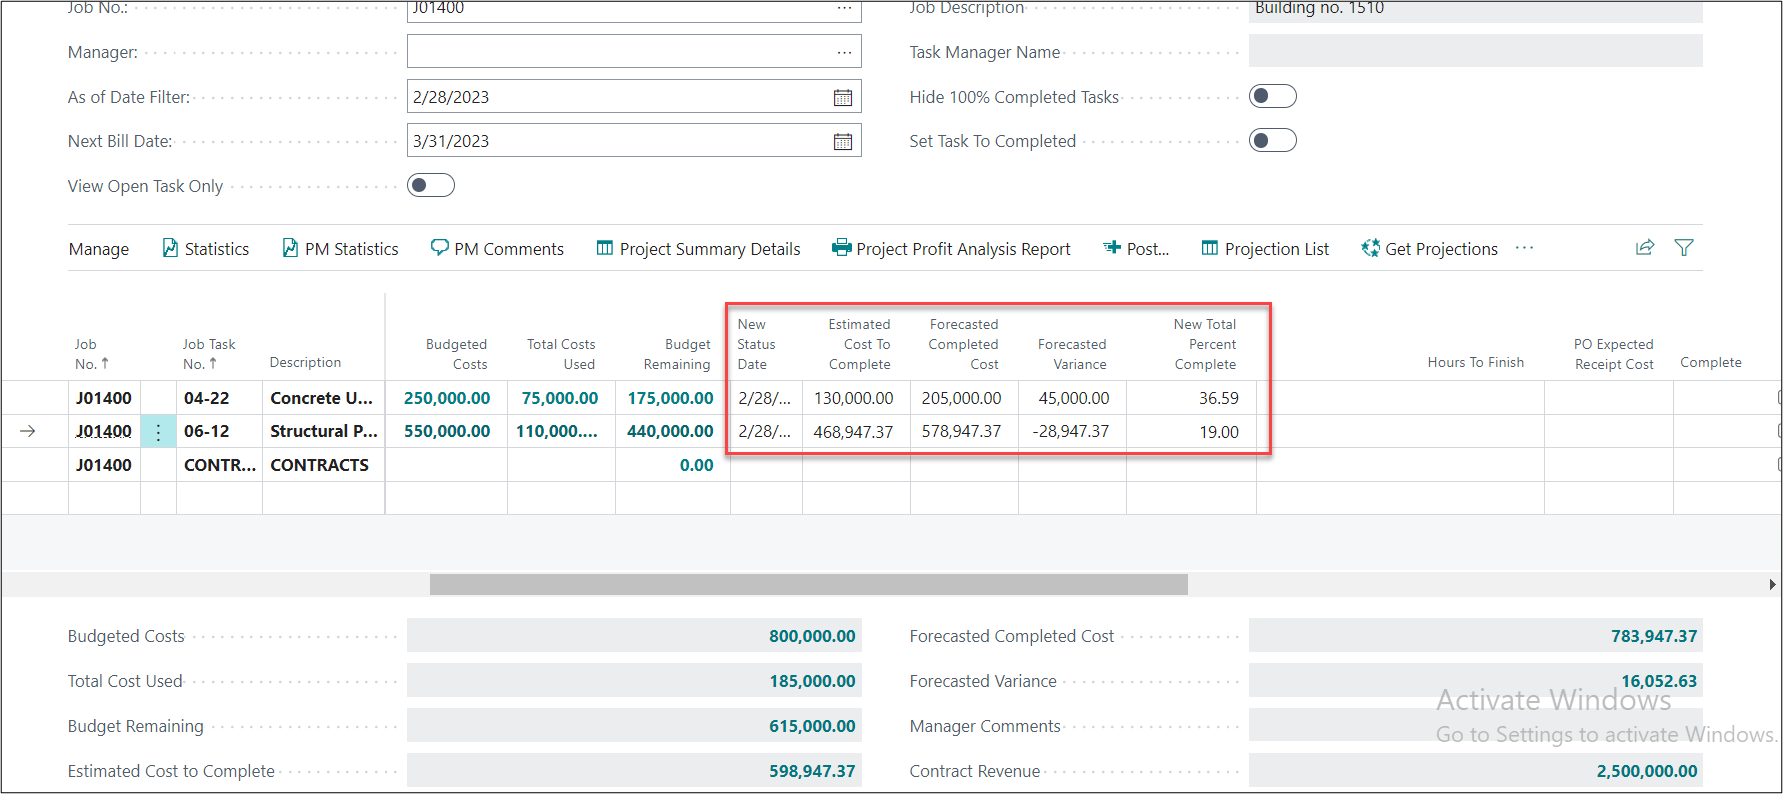Open the Manage menu

pos(99,249)
